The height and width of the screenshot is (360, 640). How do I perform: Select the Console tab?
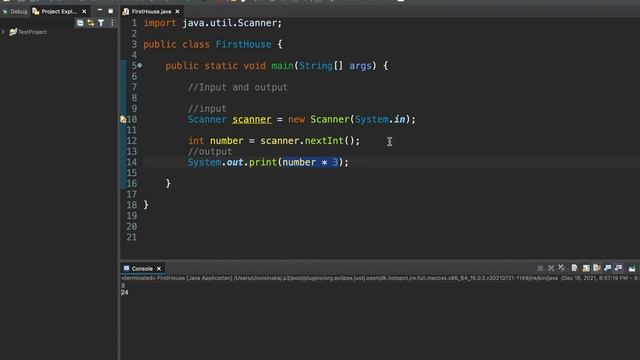[x=142, y=269]
